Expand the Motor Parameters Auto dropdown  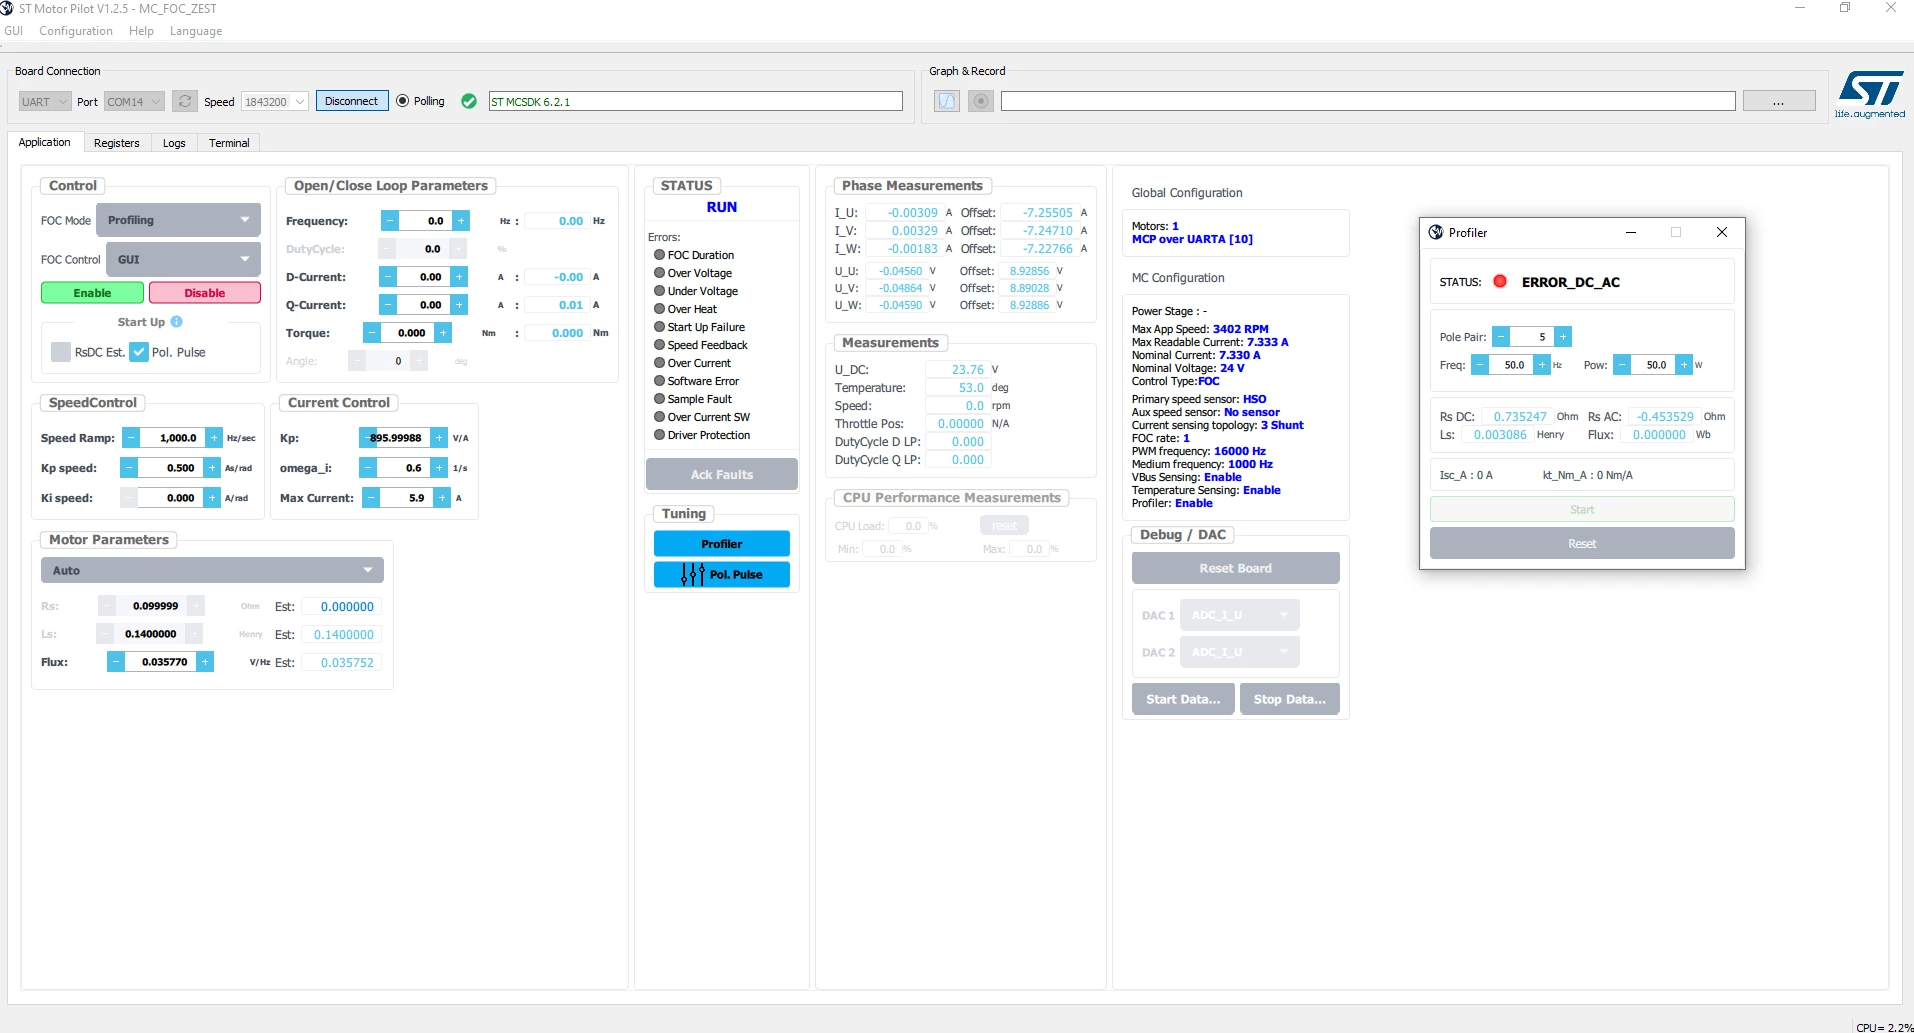[212, 570]
